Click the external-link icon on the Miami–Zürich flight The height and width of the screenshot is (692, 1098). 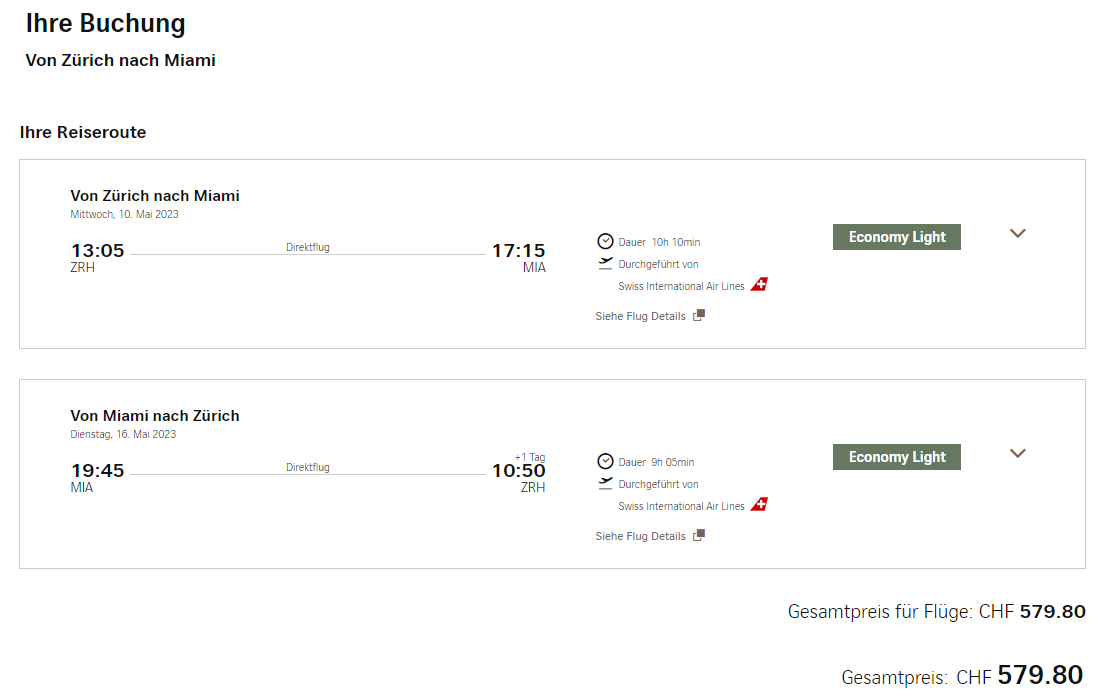699,535
